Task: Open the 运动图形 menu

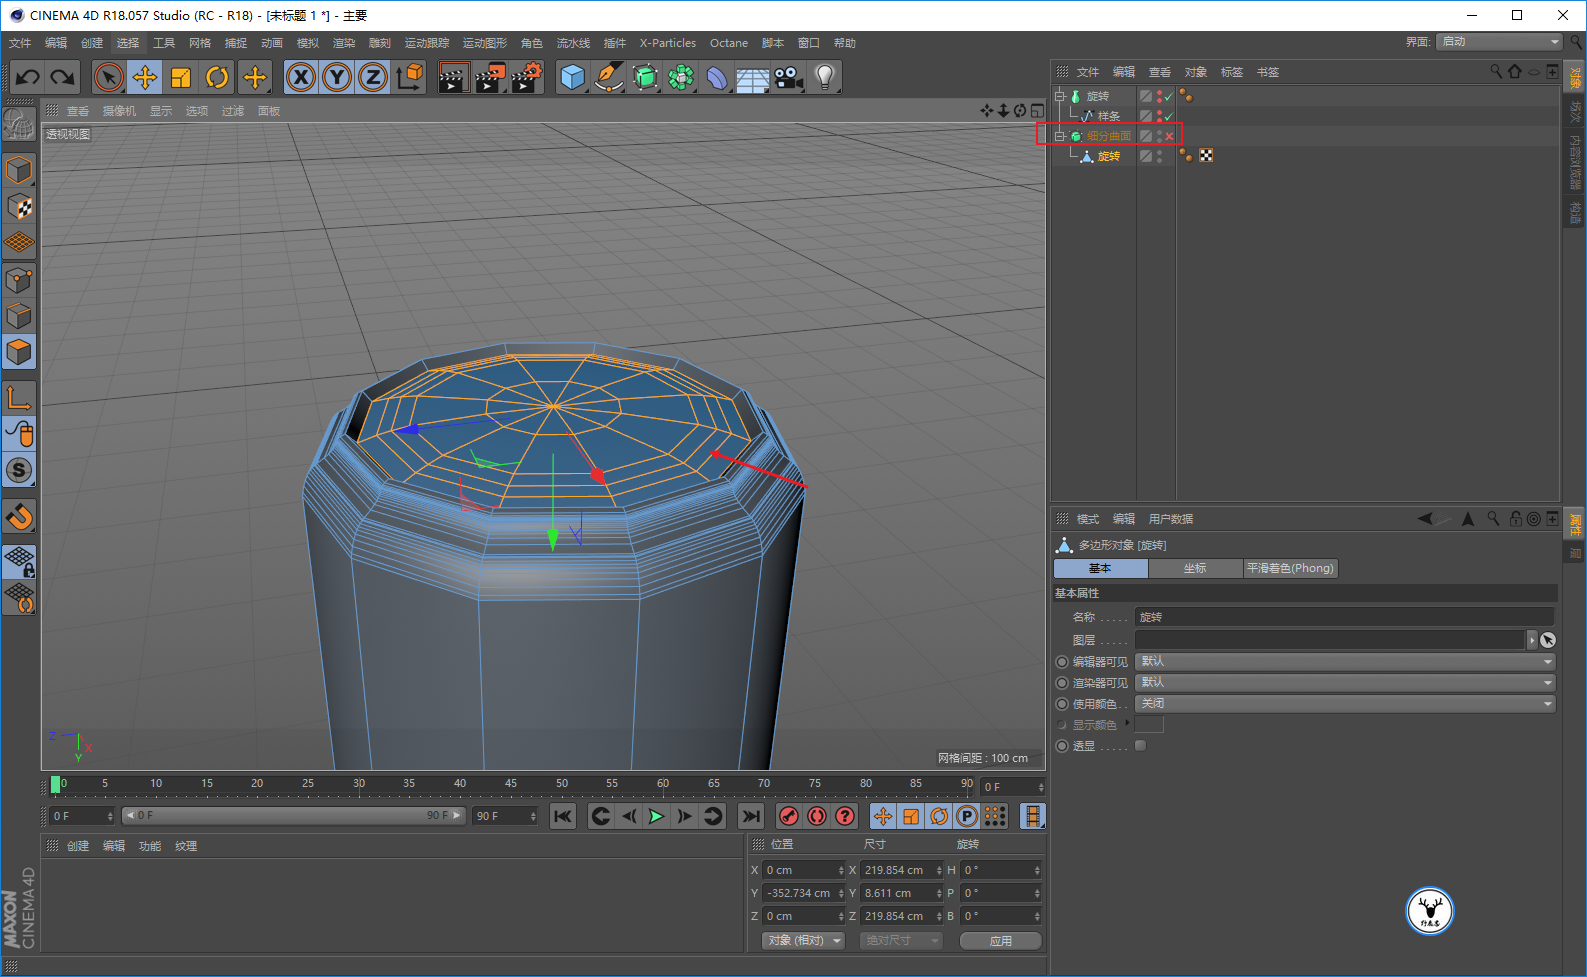Action: (484, 43)
